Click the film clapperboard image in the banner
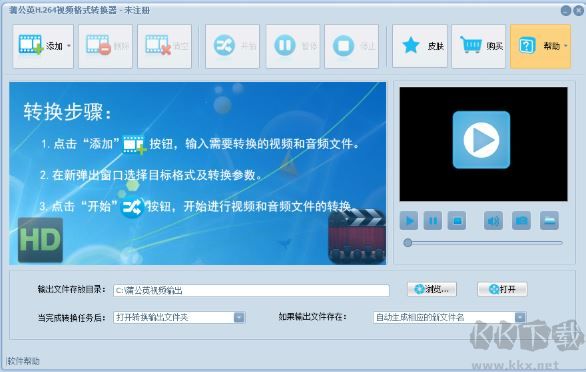This screenshot has height=372, width=586. click(x=357, y=236)
